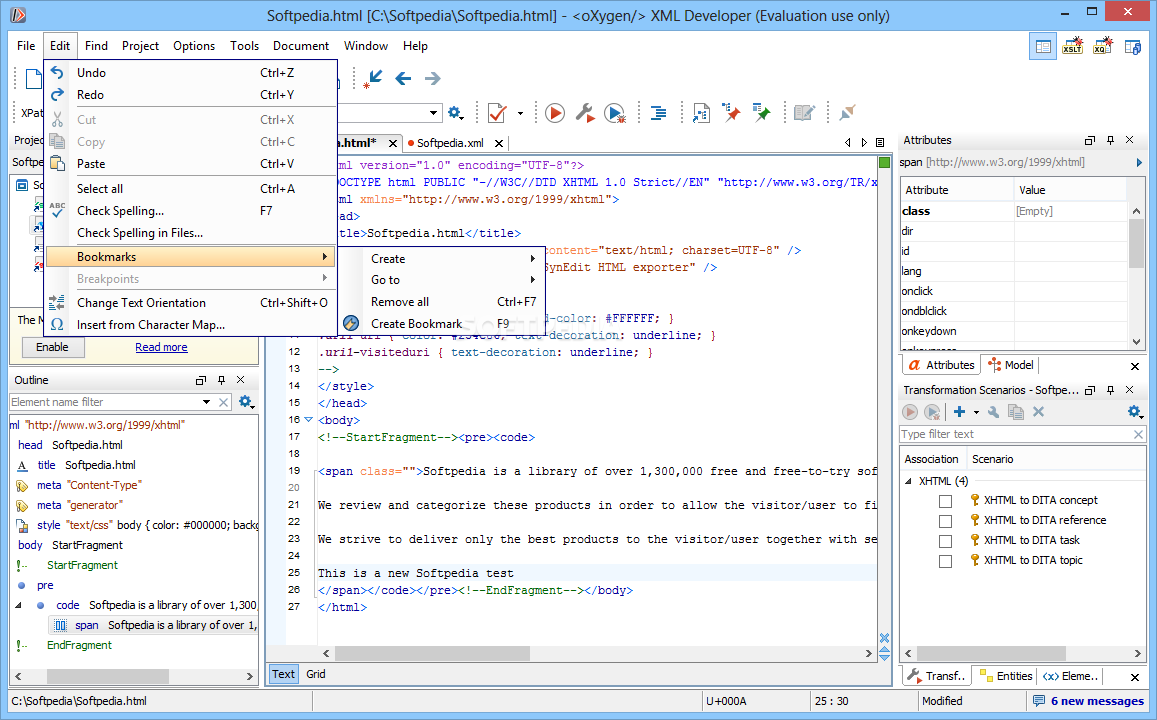Collapse the XHTML (4) scenario group

(x=908, y=481)
